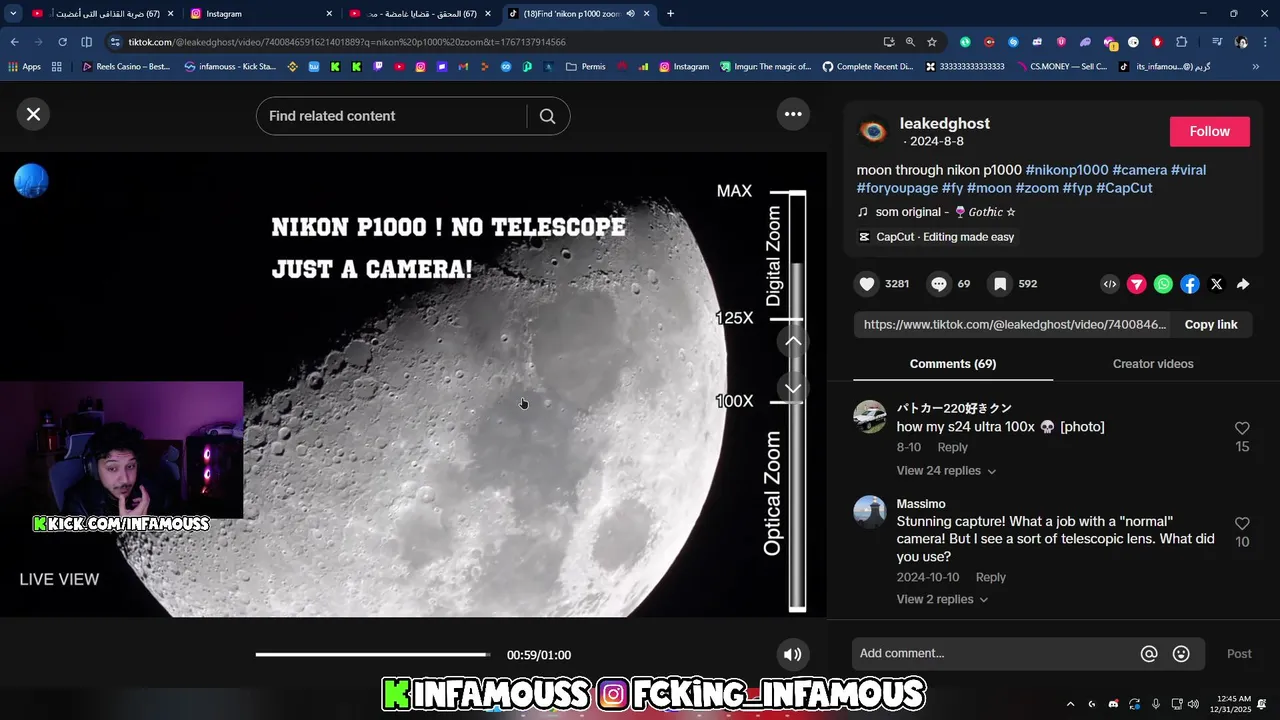The width and height of the screenshot is (1280, 720).
Task: Reload the page in Chrome toolbar
Action: tap(62, 42)
